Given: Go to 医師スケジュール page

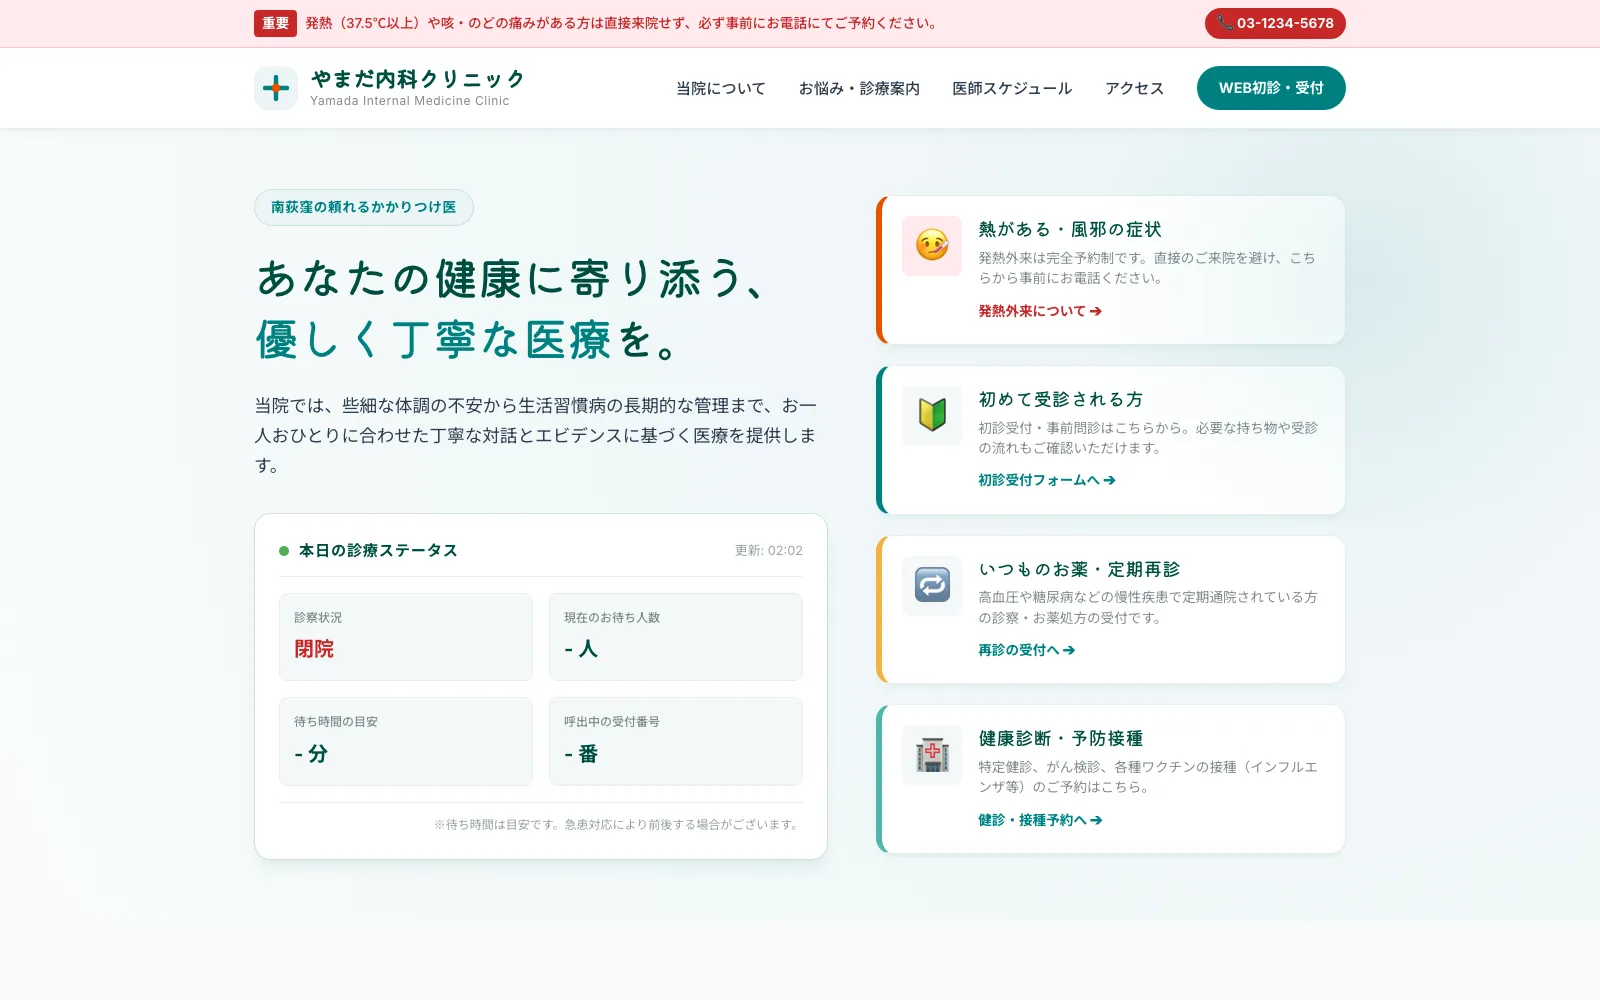Looking at the screenshot, I should (x=1012, y=88).
